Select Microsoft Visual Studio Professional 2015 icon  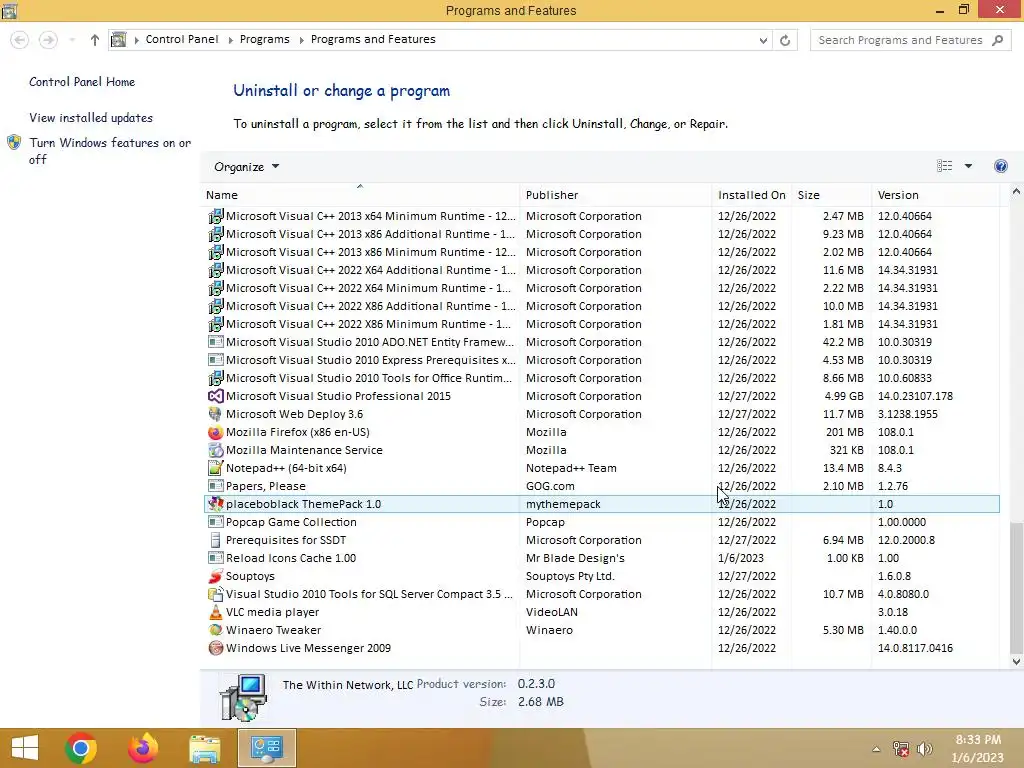[x=216, y=396]
